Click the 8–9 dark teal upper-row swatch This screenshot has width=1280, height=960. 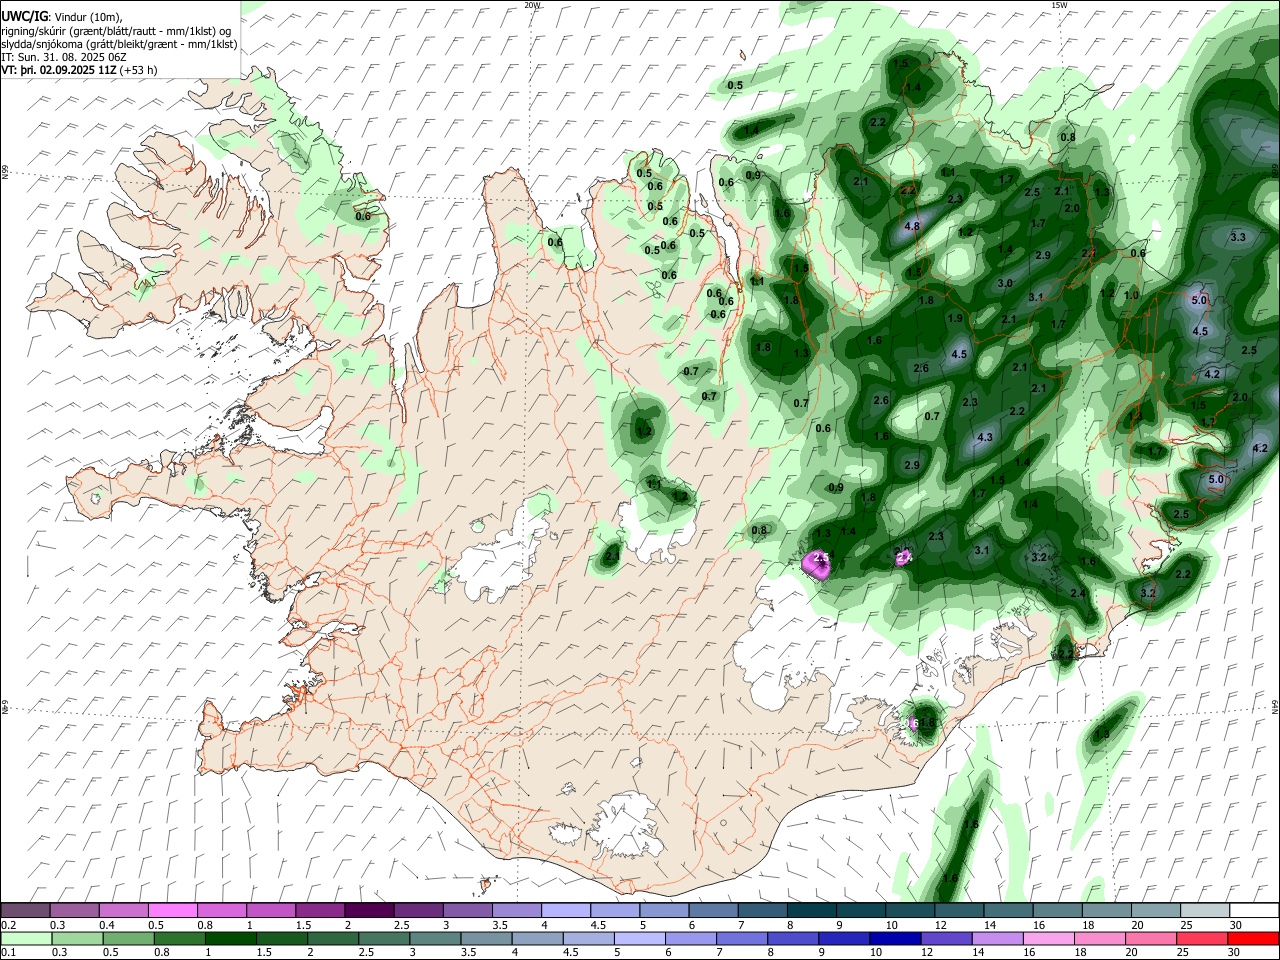[811, 910]
